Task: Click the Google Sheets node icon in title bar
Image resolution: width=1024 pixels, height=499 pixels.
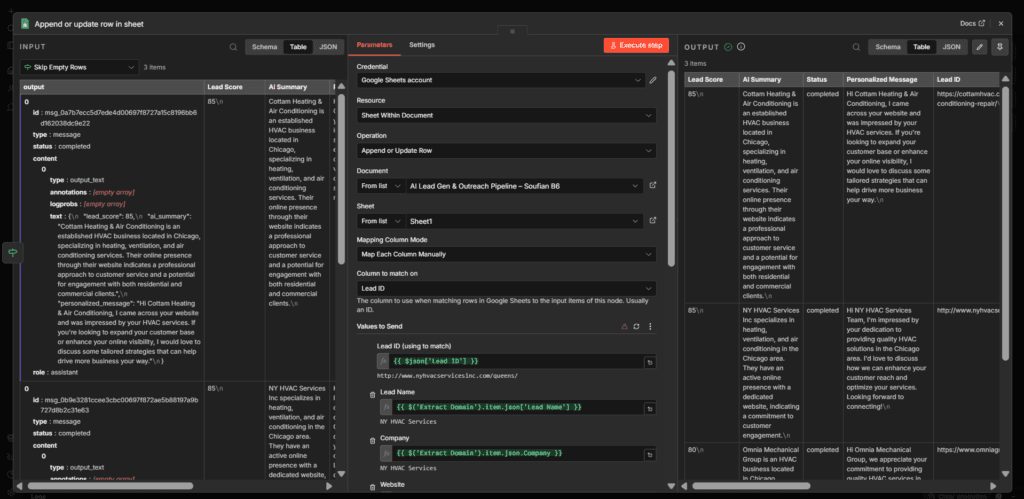Action: point(25,24)
